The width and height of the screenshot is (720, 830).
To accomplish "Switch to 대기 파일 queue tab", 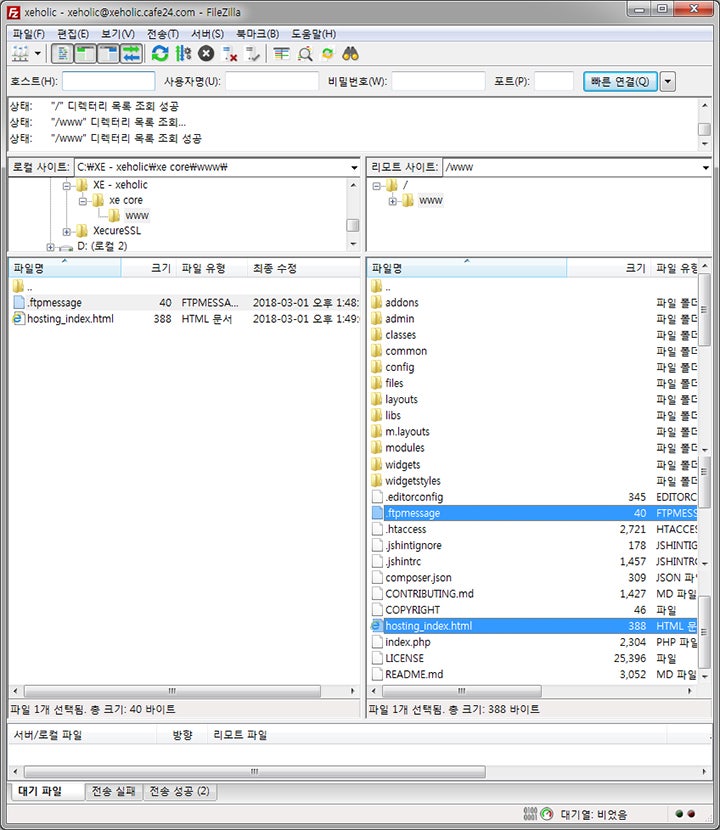I will (x=47, y=791).
